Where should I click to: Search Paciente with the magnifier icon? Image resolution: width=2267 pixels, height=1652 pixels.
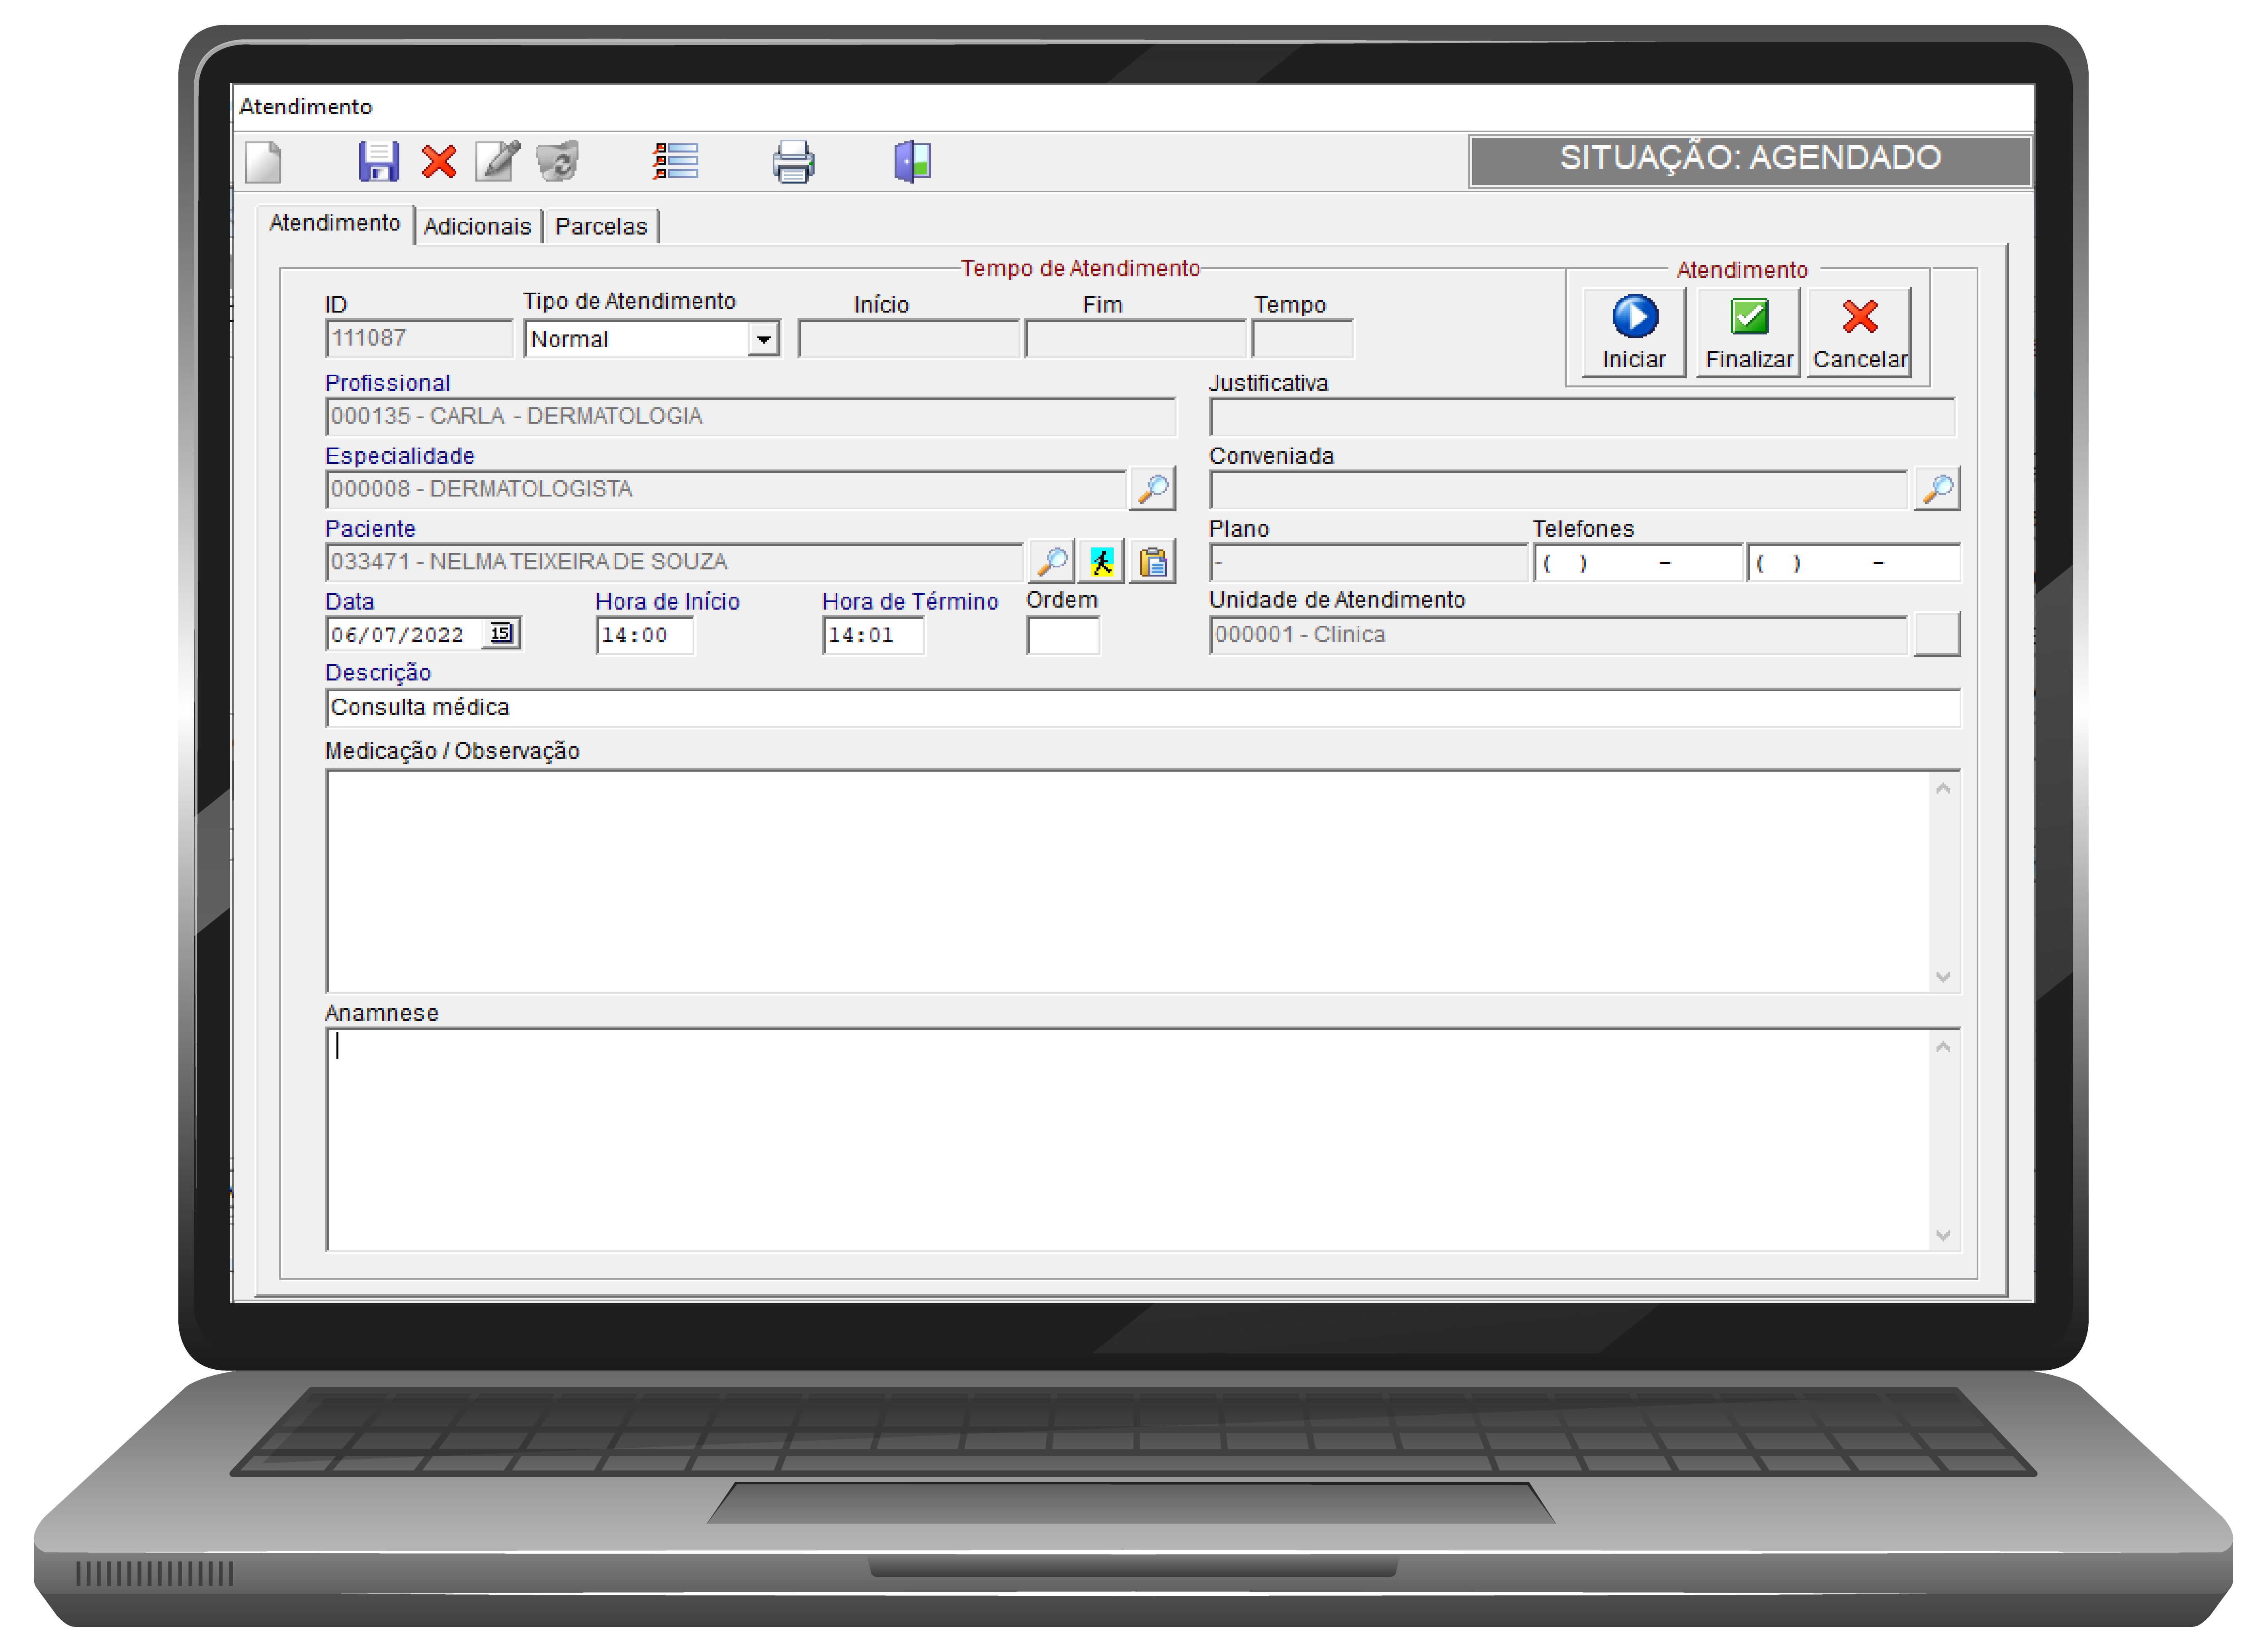click(x=1052, y=562)
